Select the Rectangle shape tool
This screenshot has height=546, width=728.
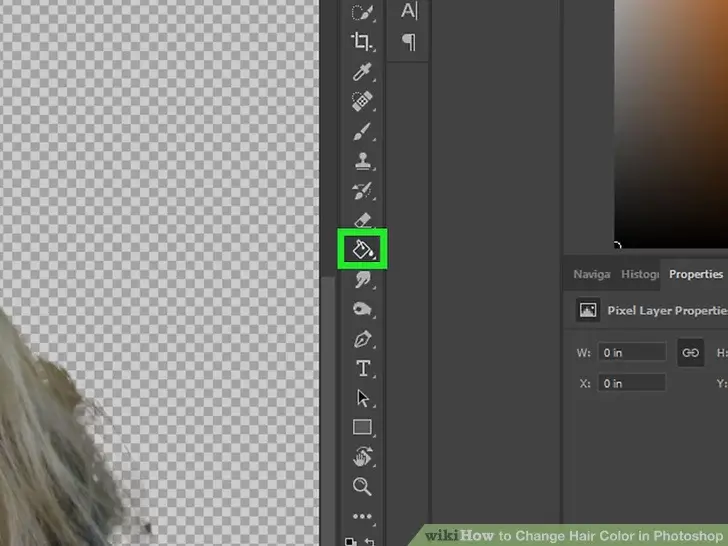coord(362,428)
